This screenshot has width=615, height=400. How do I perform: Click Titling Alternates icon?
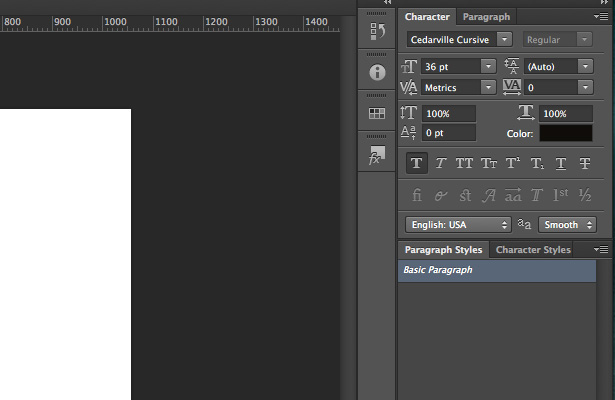pyautogui.click(x=537, y=195)
